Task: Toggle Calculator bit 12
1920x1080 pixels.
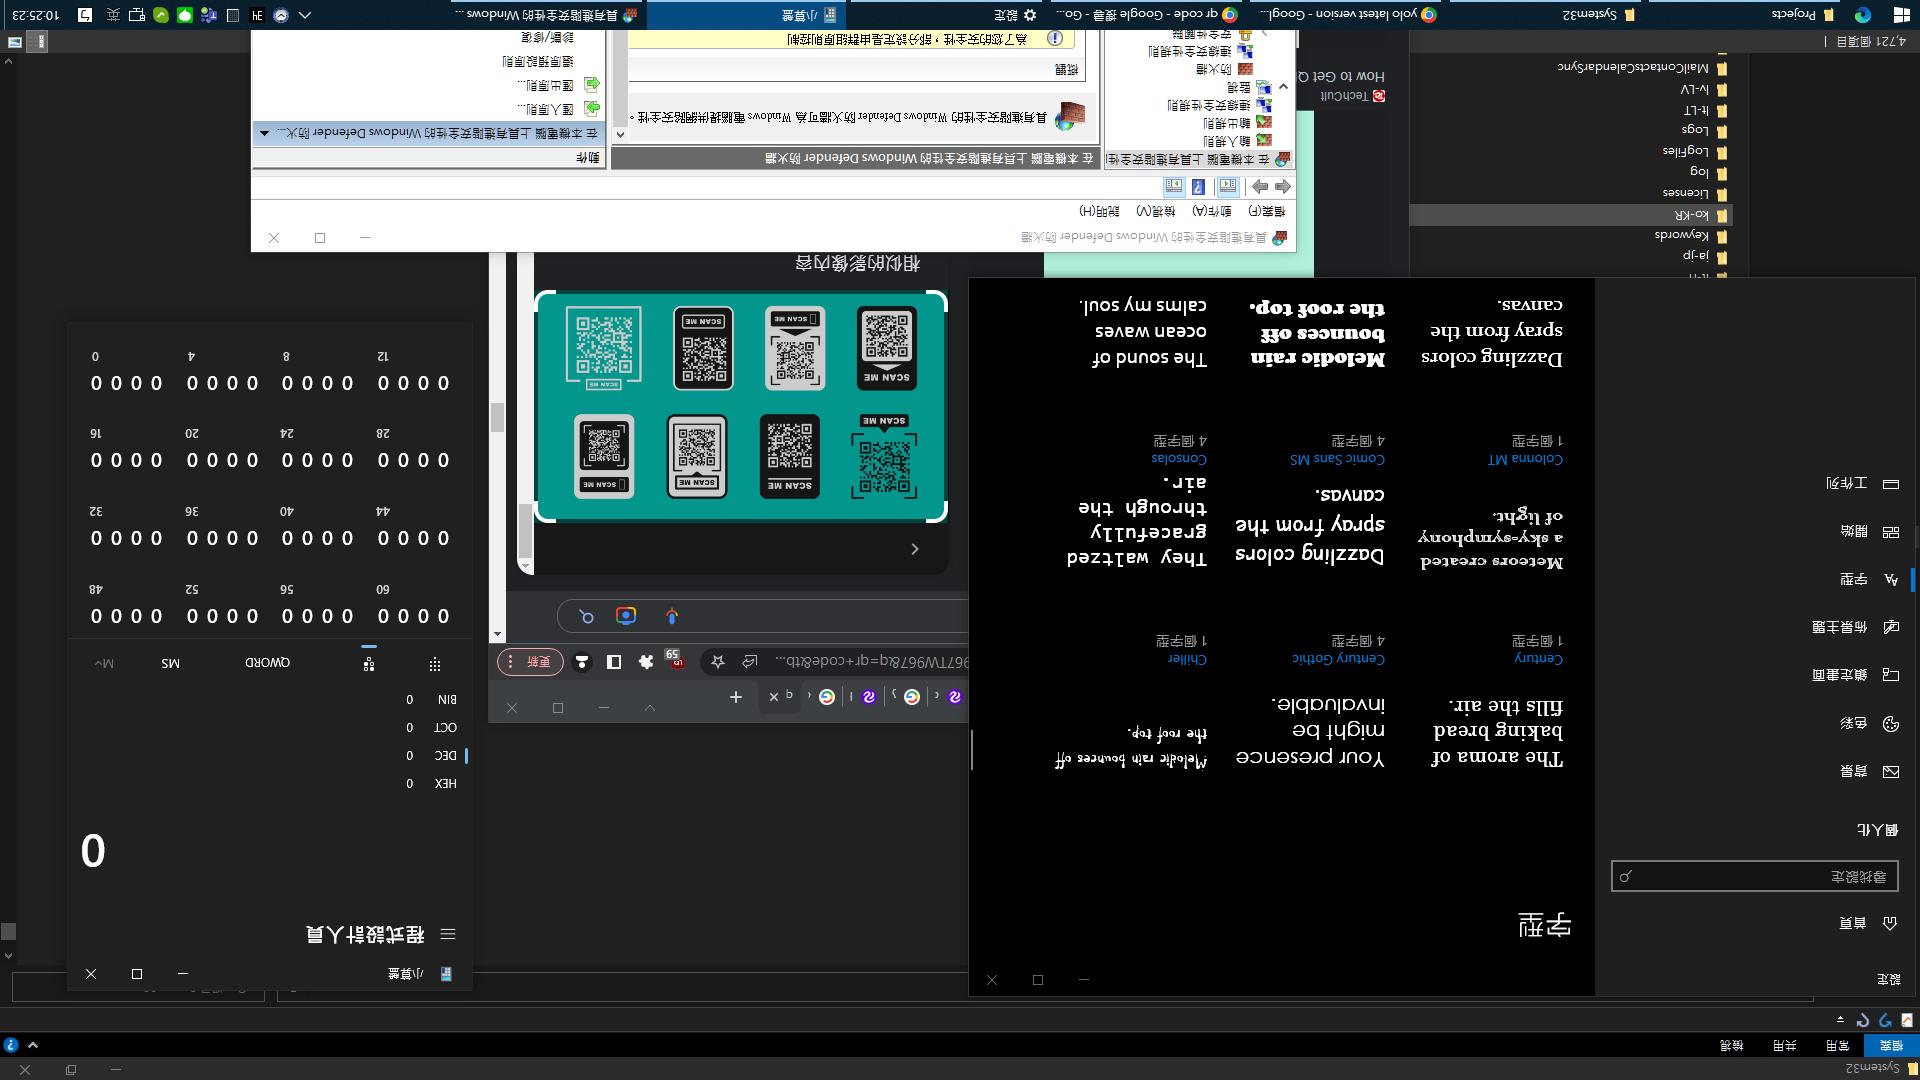Action: pyautogui.click(x=383, y=383)
